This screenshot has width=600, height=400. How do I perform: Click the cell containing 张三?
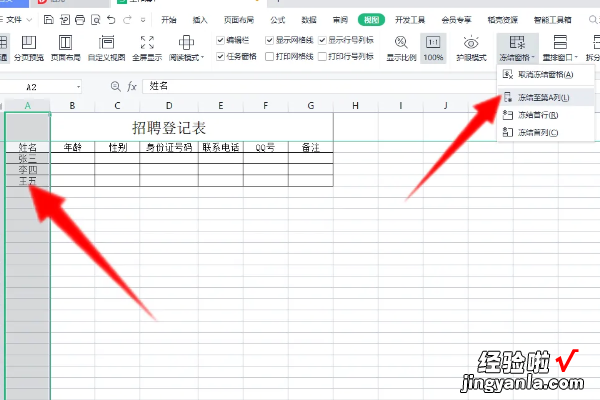click(x=28, y=158)
